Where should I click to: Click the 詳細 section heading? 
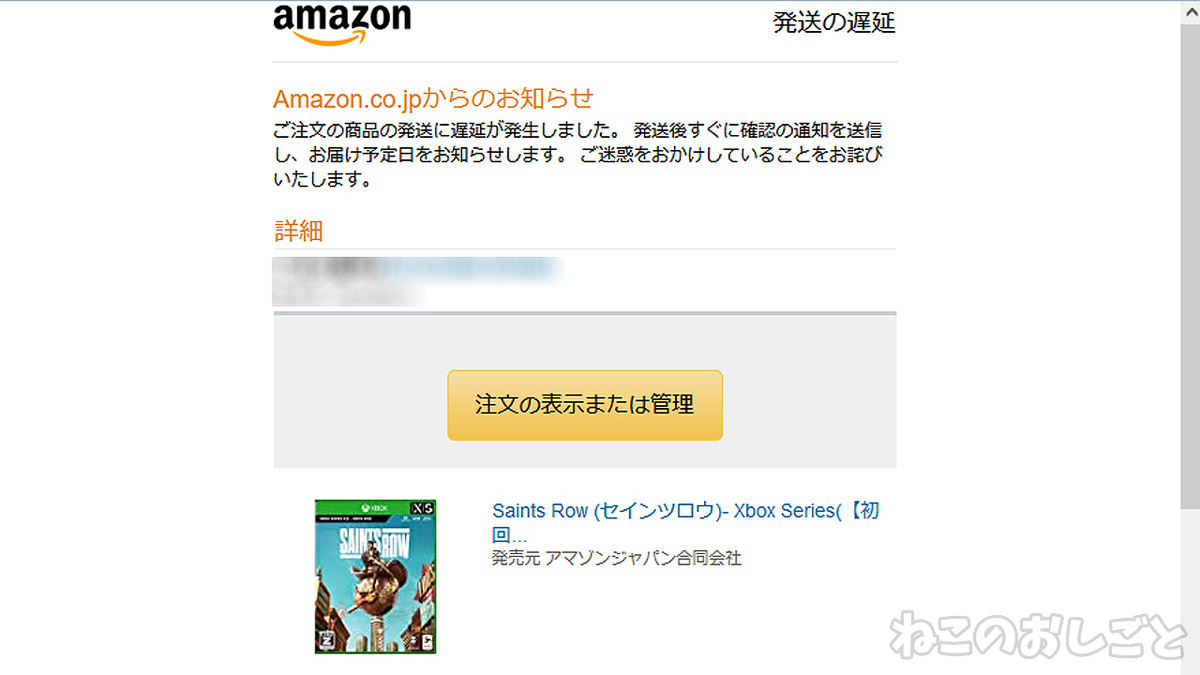(x=298, y=231)
